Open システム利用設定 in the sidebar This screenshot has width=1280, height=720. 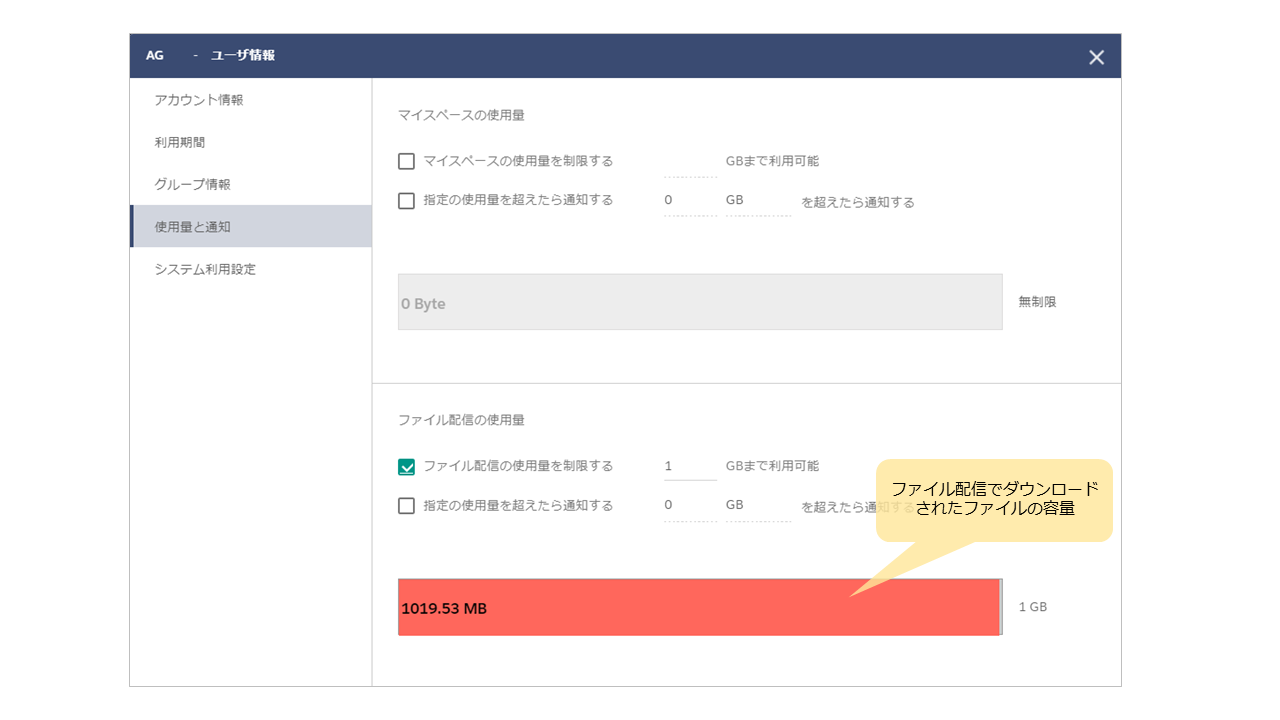click(205, 269)
